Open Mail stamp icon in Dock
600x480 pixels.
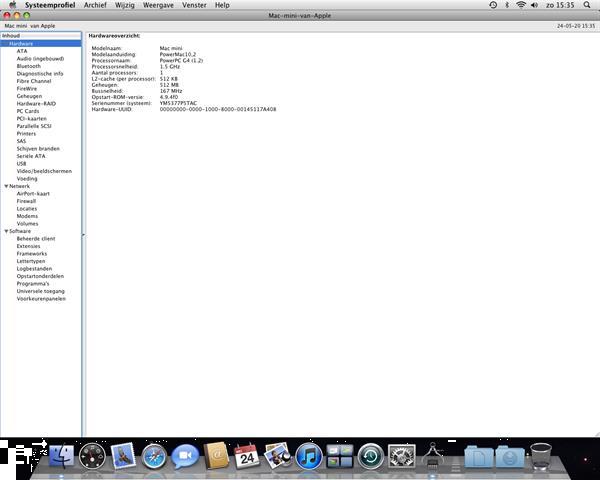click(x=123, y=456)
